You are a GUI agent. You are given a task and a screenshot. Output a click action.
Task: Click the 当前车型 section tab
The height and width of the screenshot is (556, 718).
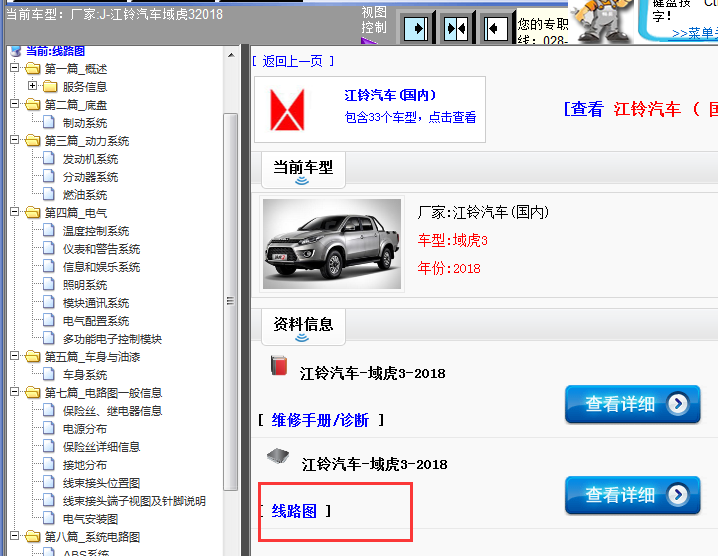pyautogui.click(x=303, y=170)
